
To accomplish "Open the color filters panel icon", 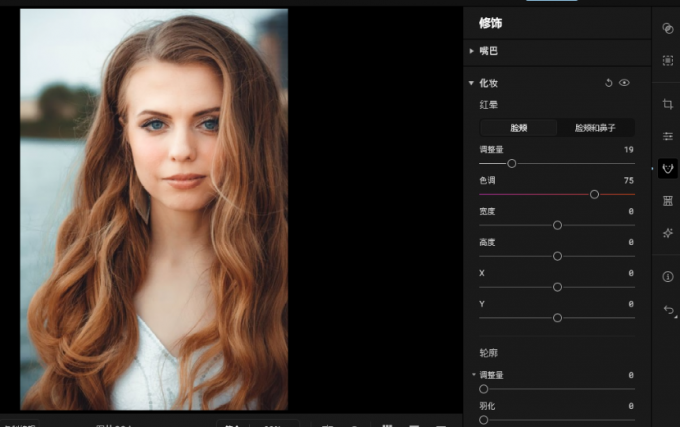I will point(667,29).
